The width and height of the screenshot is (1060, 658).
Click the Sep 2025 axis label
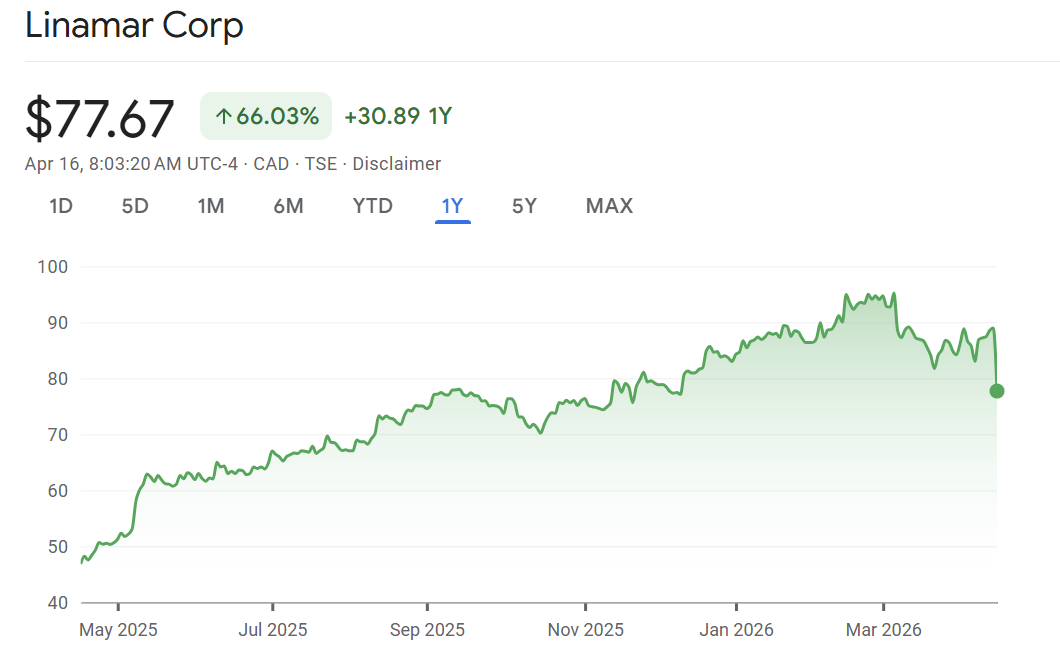click(x=427, y=630)
